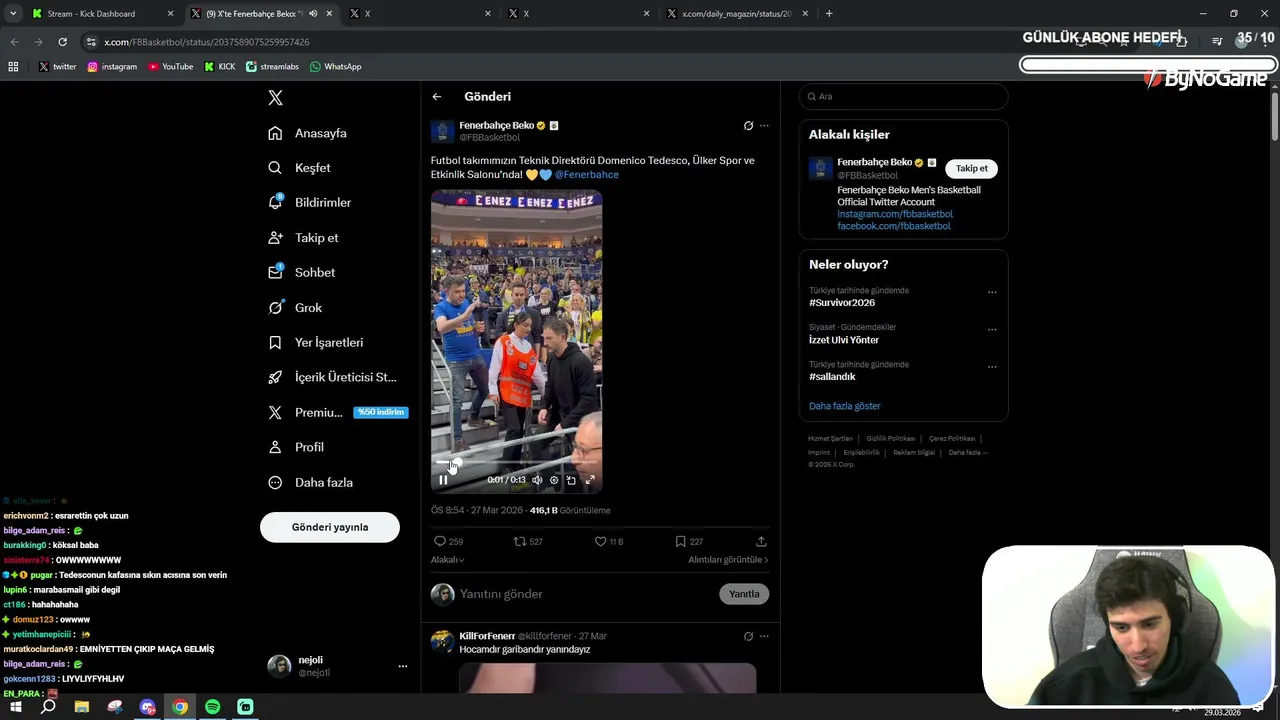Open Windows taskbar search

48,707
